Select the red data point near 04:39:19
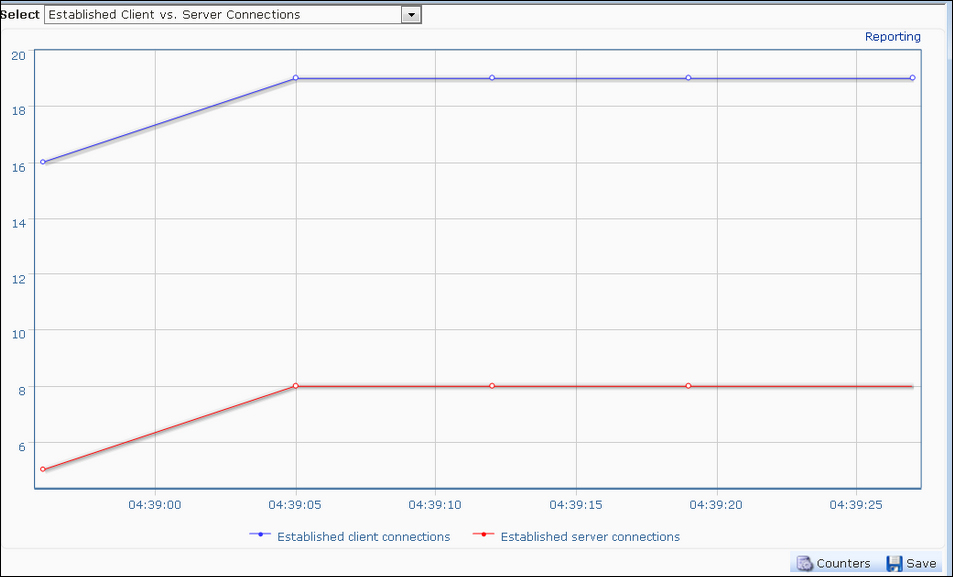This screenshot has width=953, height=577. tap(688, 385)
